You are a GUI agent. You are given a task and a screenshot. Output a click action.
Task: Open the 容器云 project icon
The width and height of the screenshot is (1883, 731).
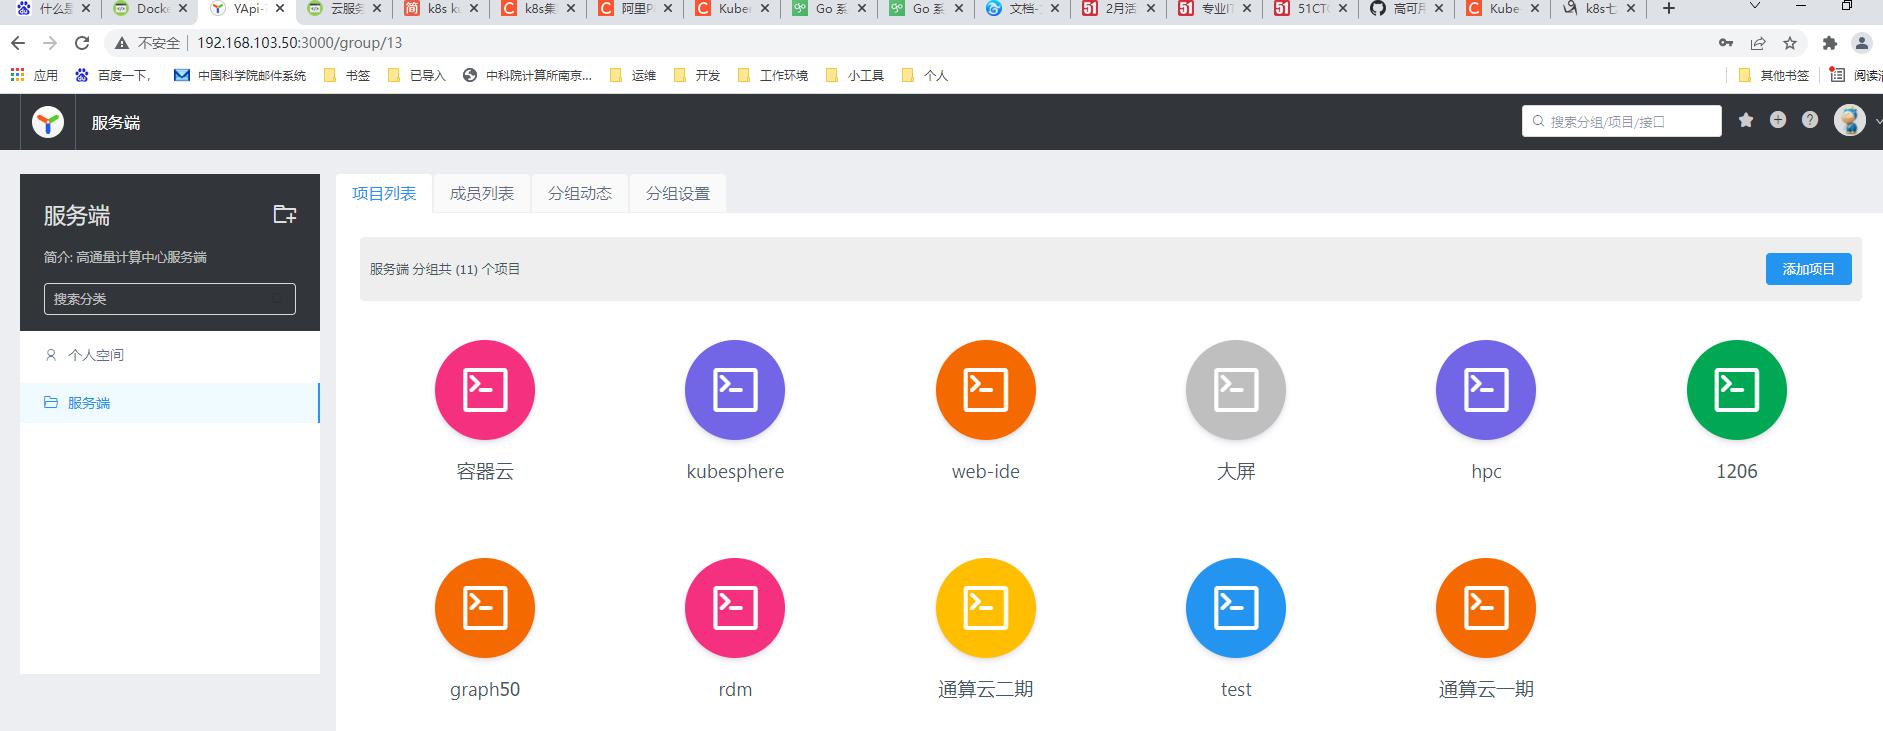point(485,390)
